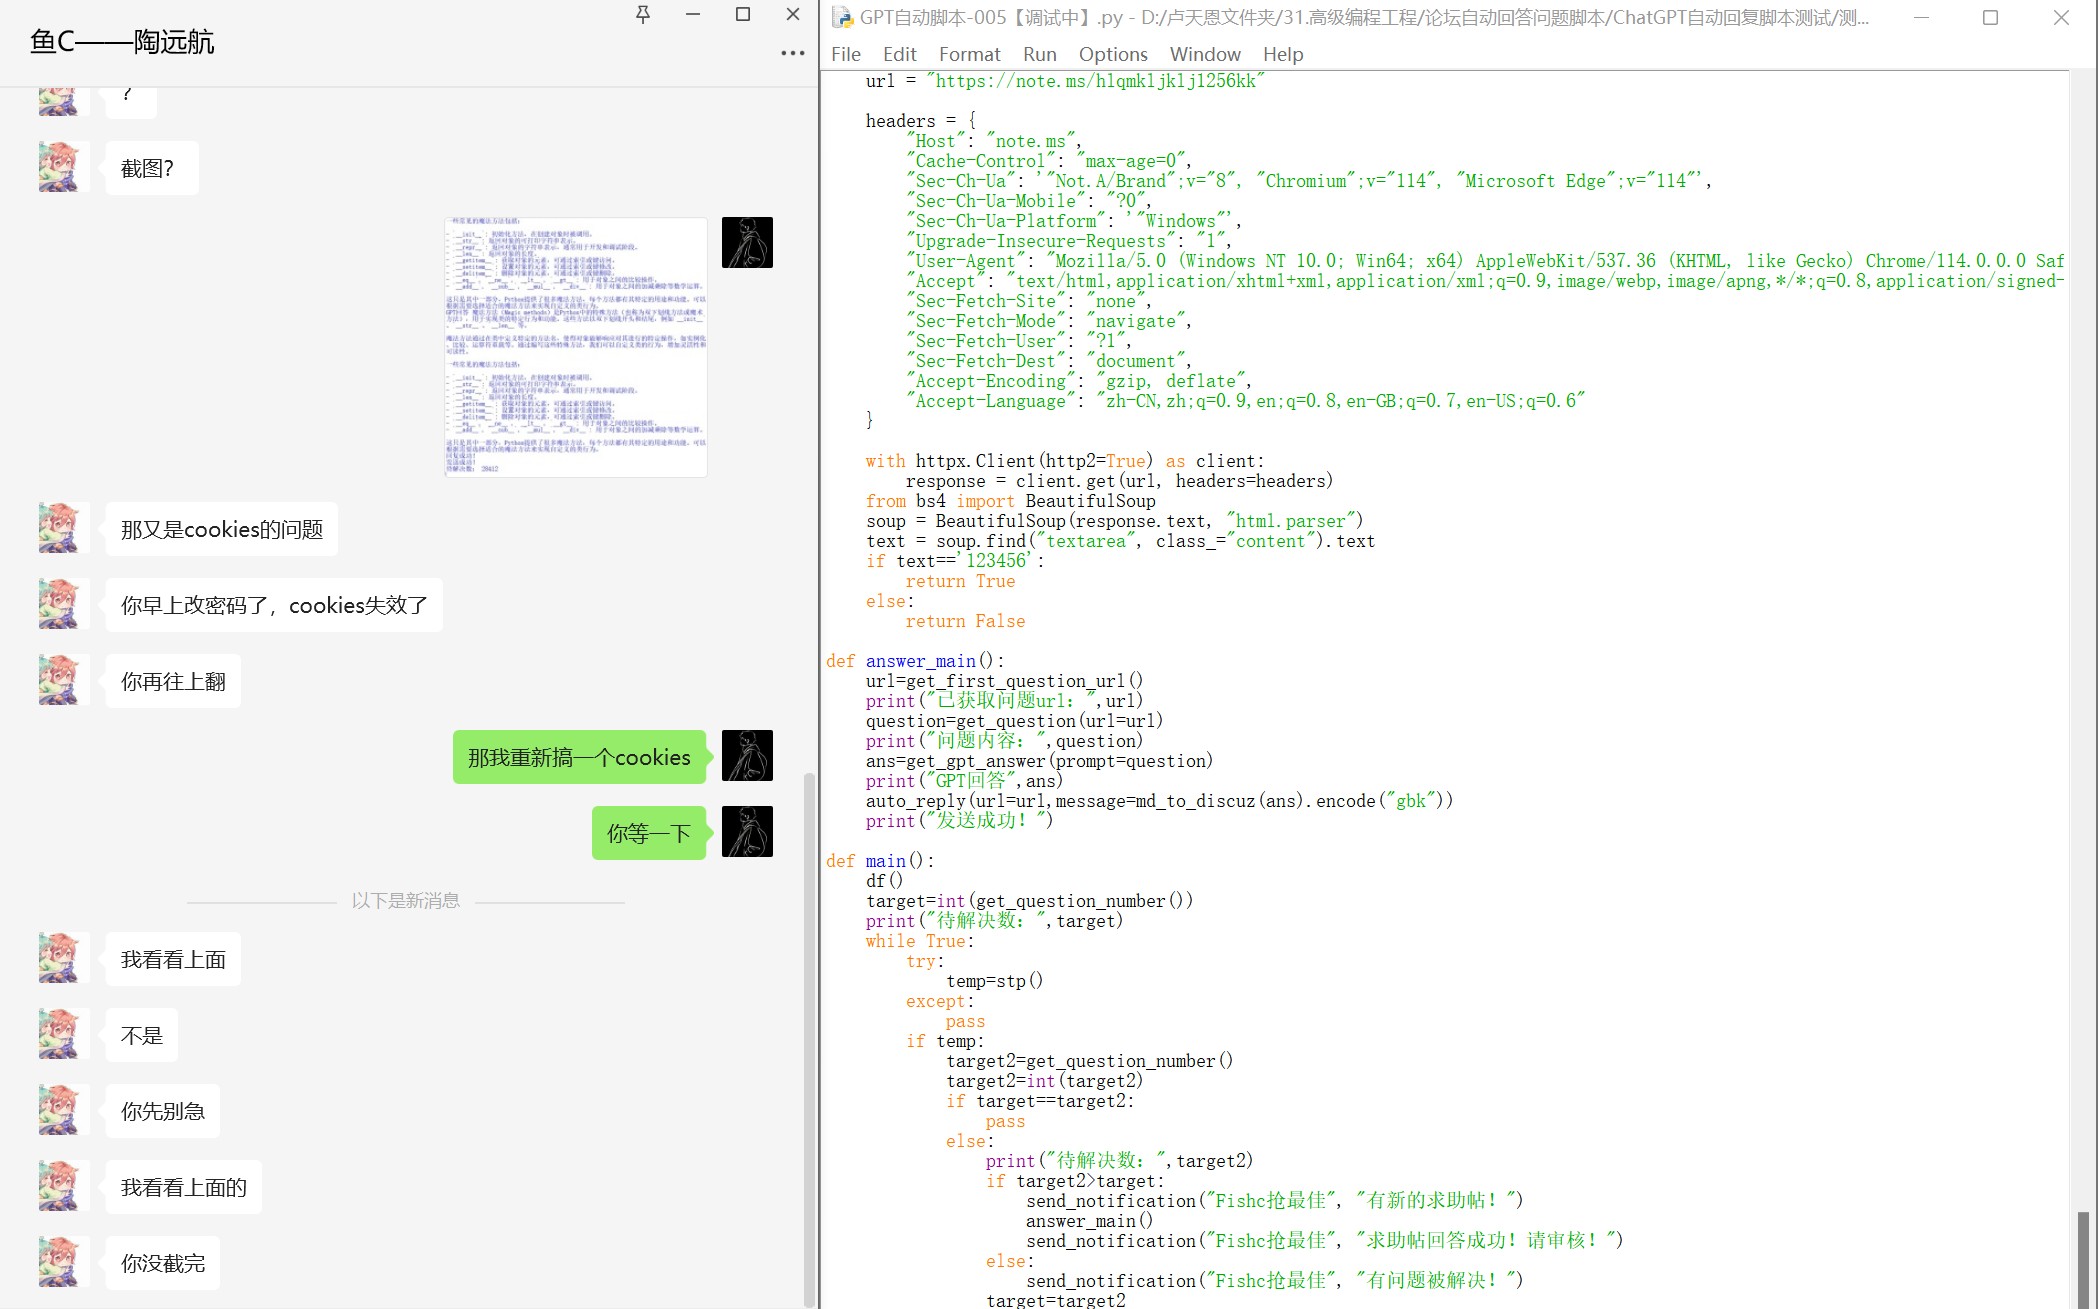Click the 'target=int(get_question_number())' line
The width and height of the screenshot is (2098, 1309).
(1030, 901)
